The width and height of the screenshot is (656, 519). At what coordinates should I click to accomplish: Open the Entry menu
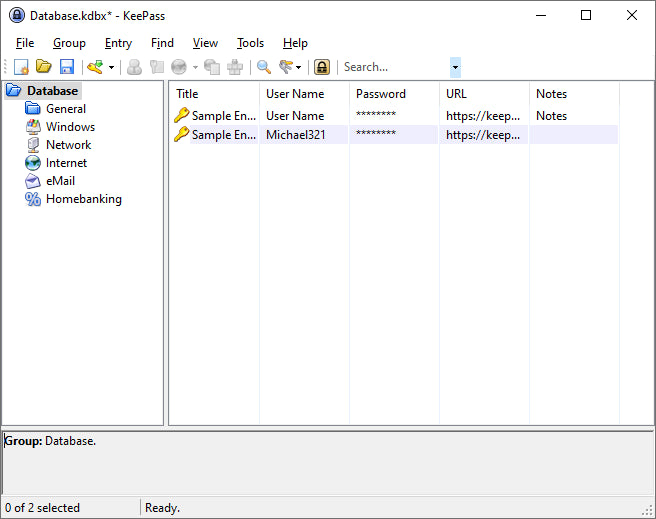pyautogui.click(x=118, y=43)
